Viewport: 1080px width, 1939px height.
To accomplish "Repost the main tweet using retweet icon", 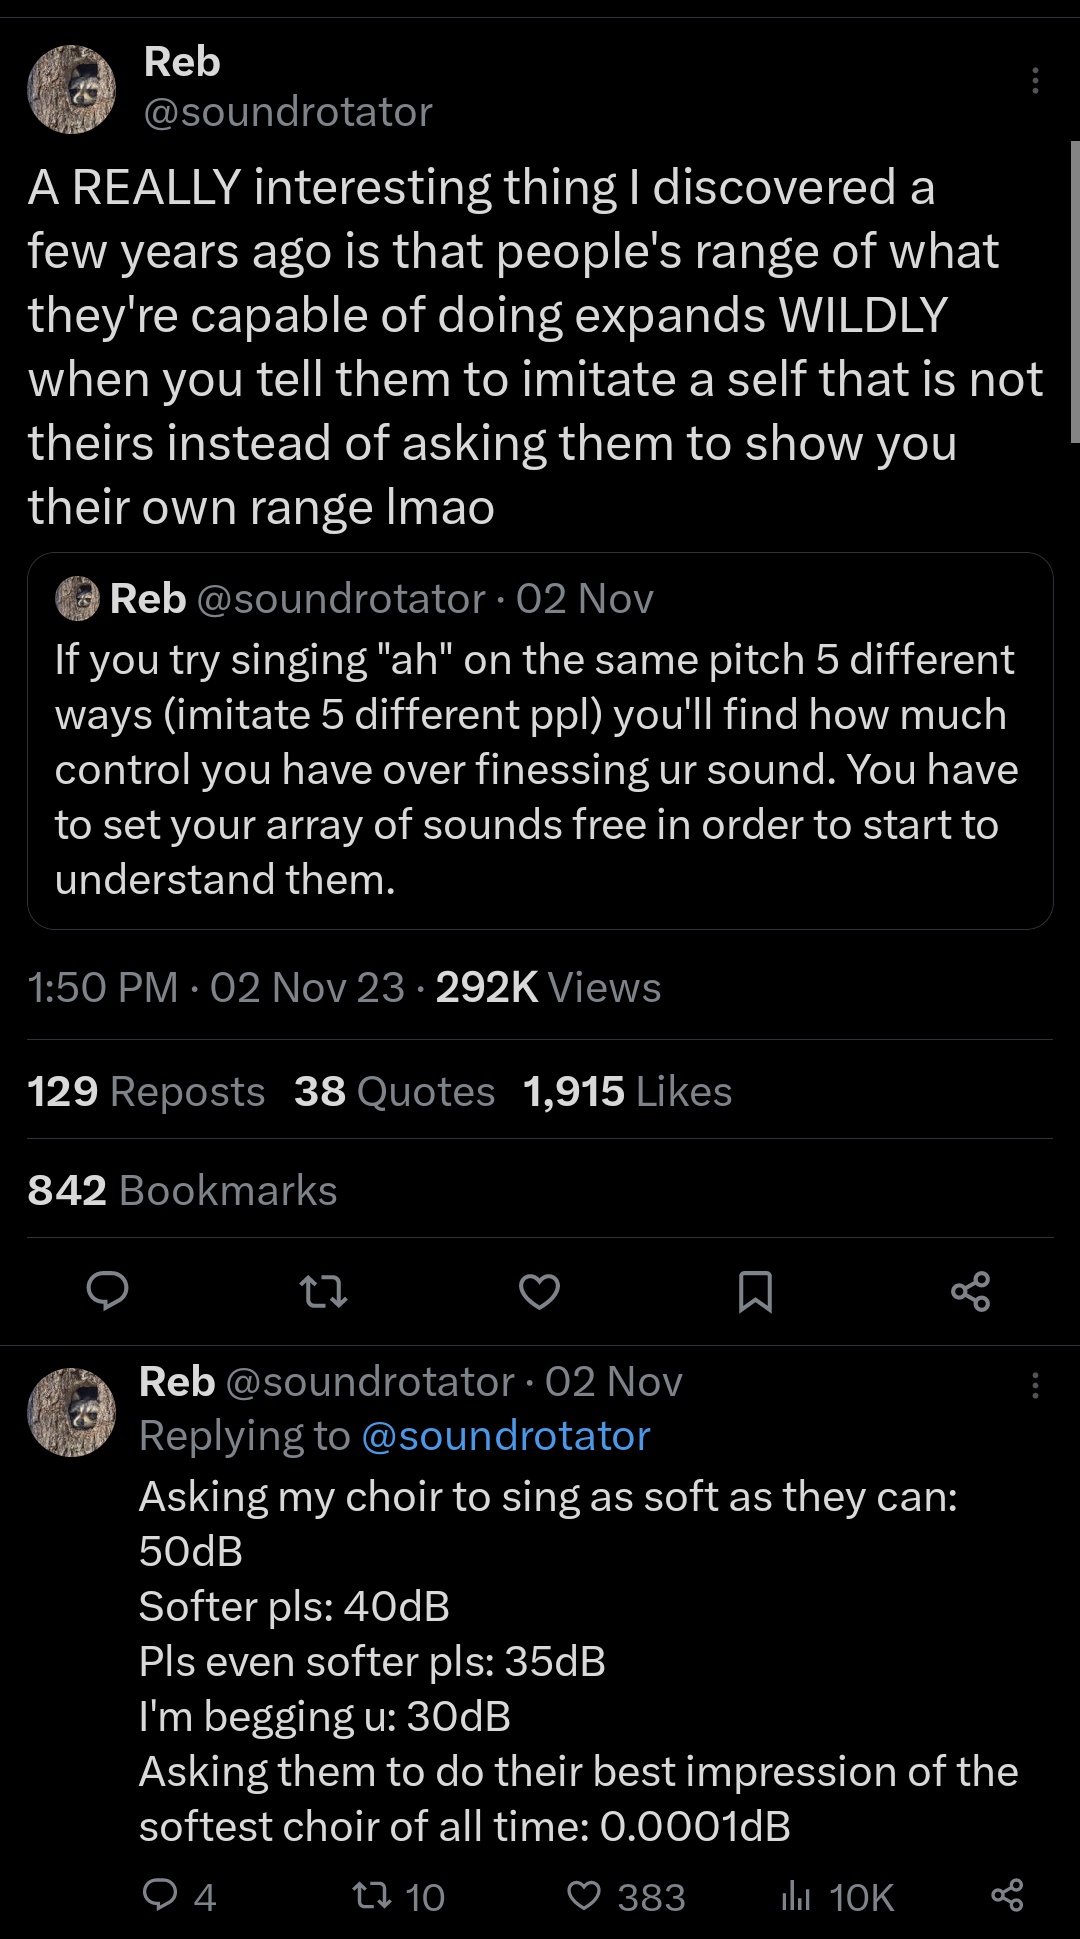I will [x=324, y=1291].
